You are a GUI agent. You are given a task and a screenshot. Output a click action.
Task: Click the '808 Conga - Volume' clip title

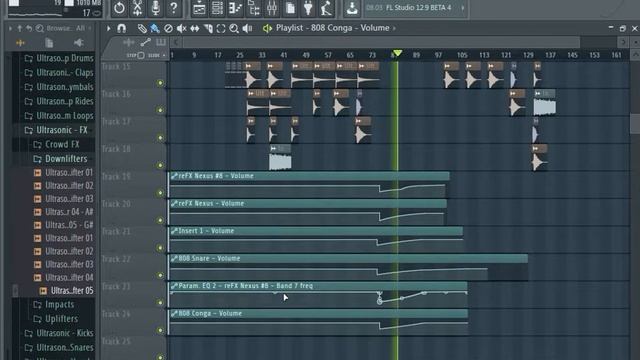pyautogui.click(x=210, y=313)
